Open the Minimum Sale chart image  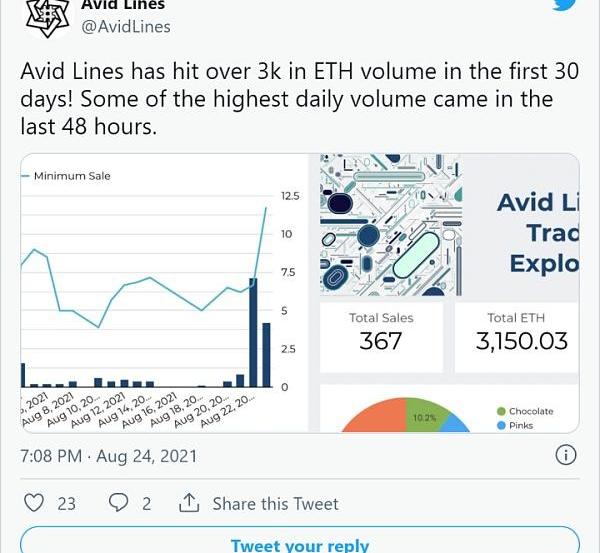click(165, 293)
